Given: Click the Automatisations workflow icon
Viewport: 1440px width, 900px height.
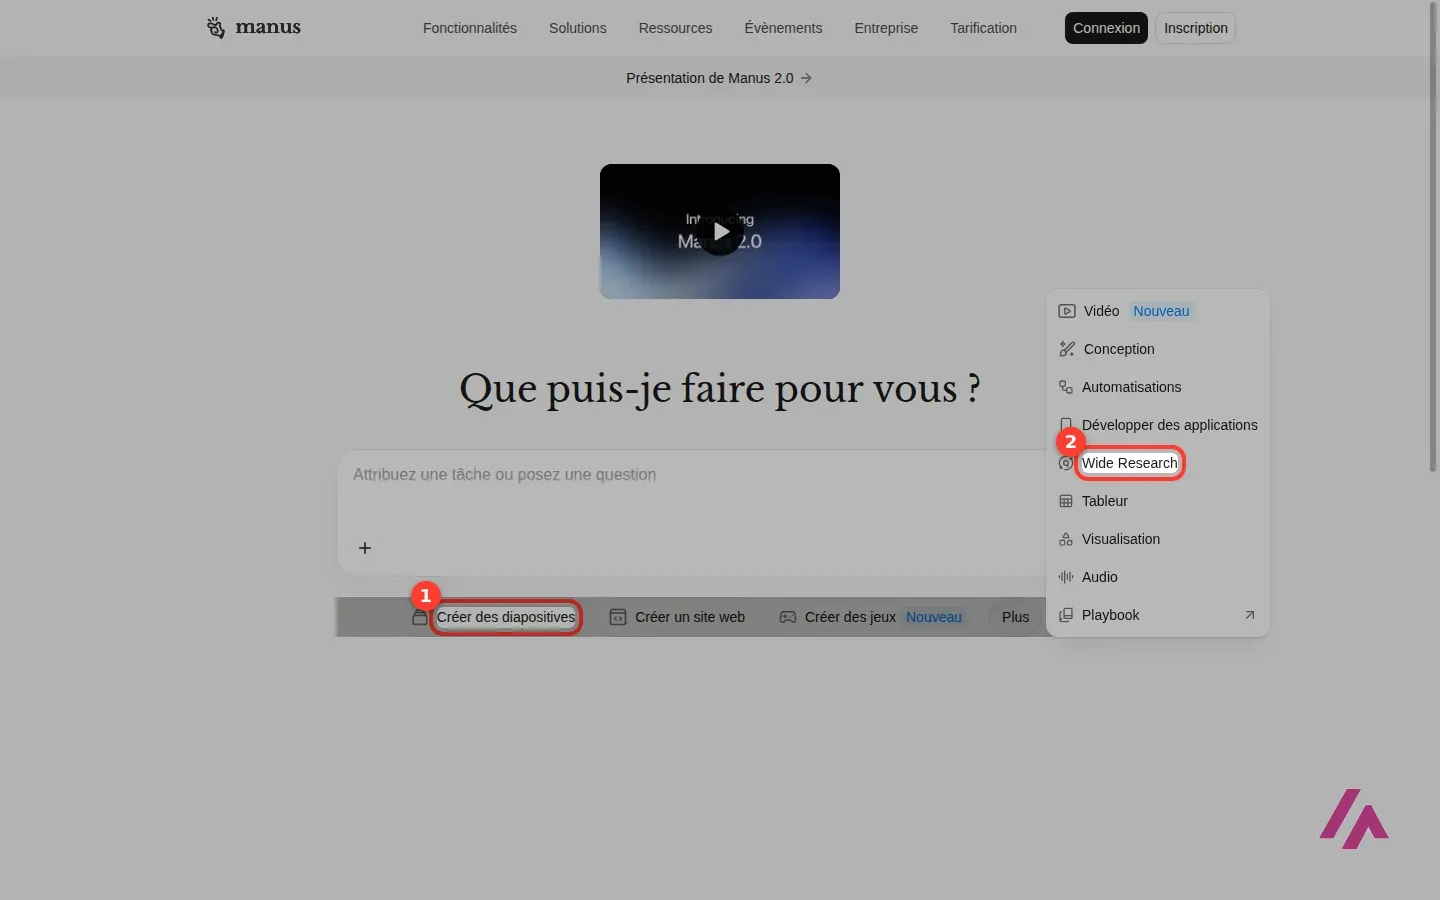Looking at the screenshot, I should coord(1066,387).
